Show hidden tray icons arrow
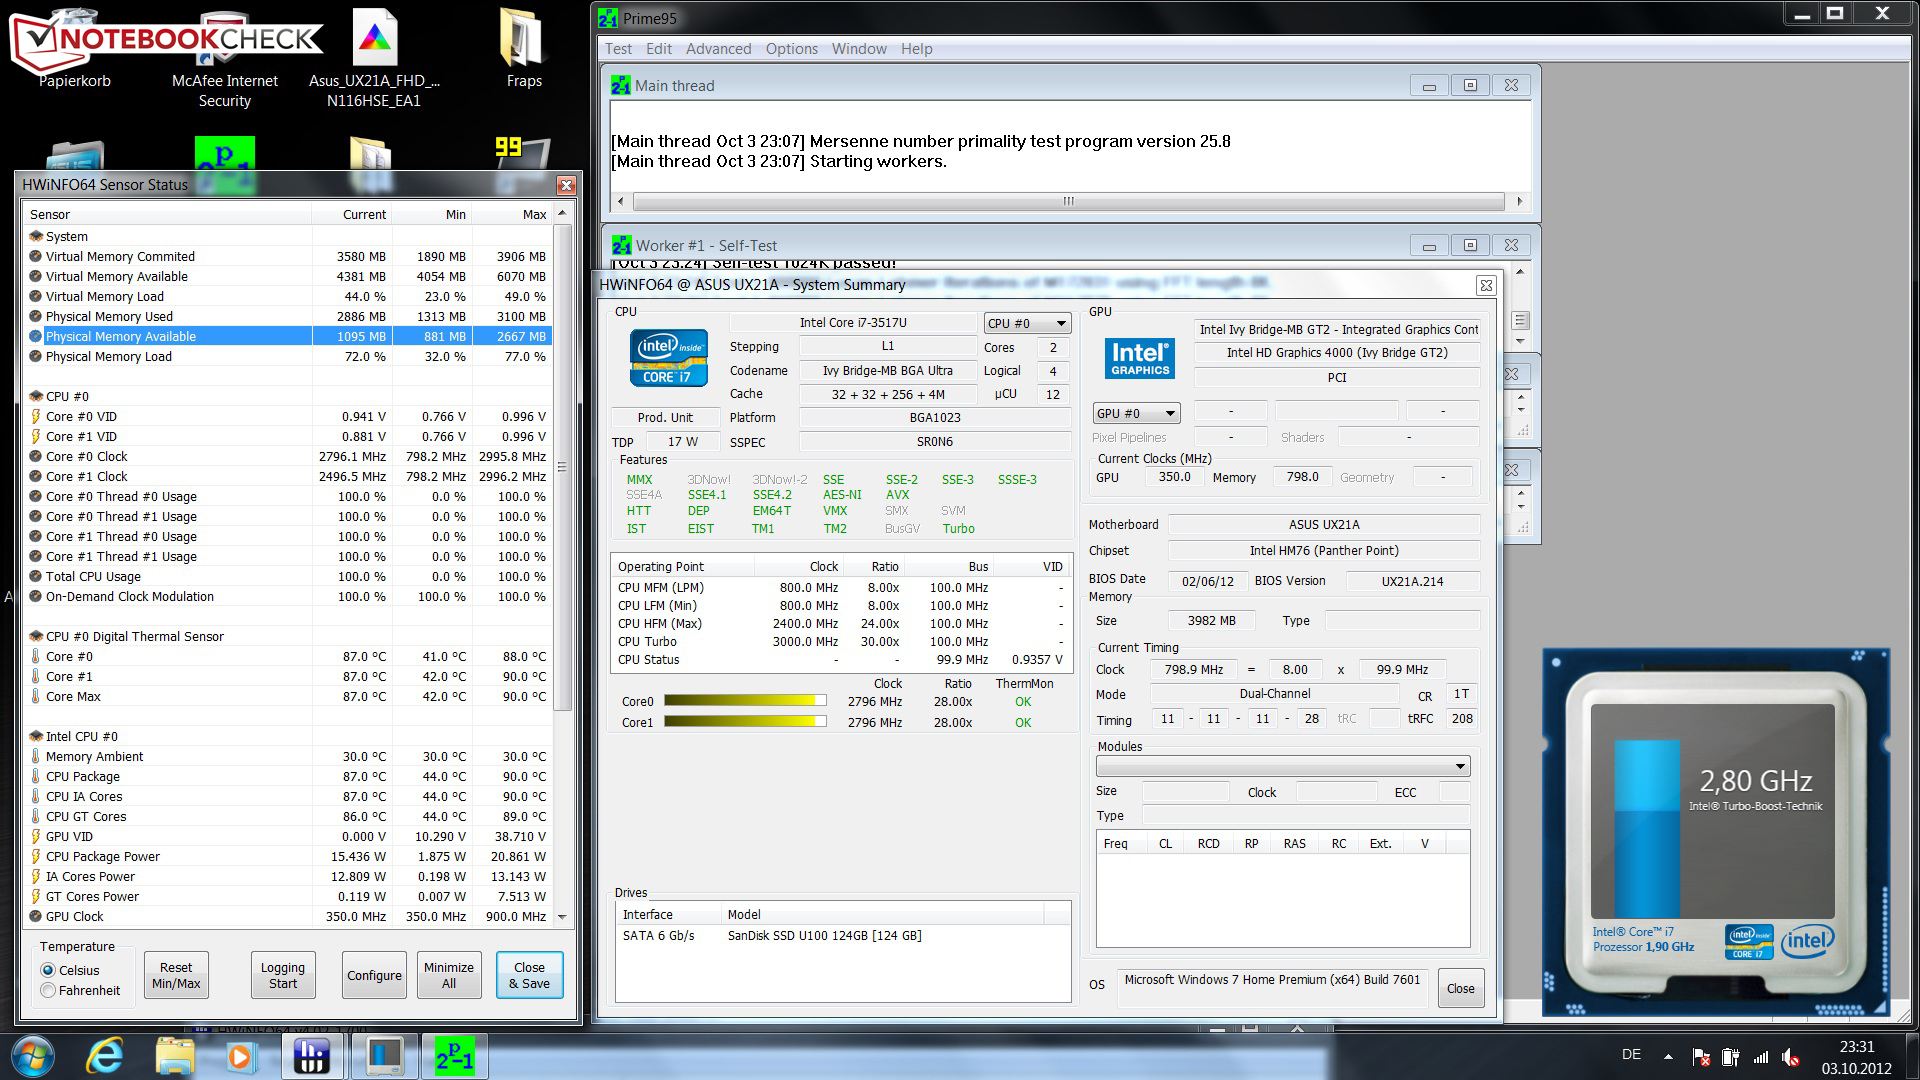This screenshot has height=1080, width=1920. pyautogui.click(x=1668, y=1056)
